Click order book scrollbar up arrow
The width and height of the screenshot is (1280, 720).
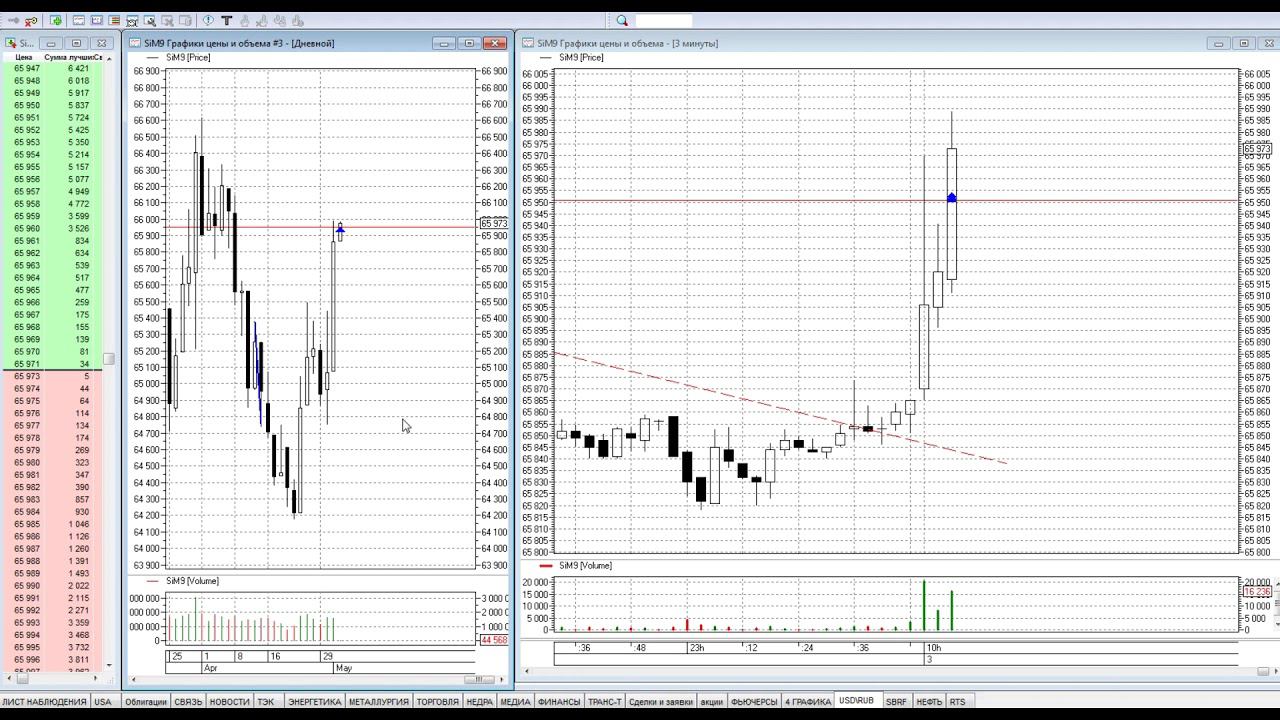[x=109, y=58]
